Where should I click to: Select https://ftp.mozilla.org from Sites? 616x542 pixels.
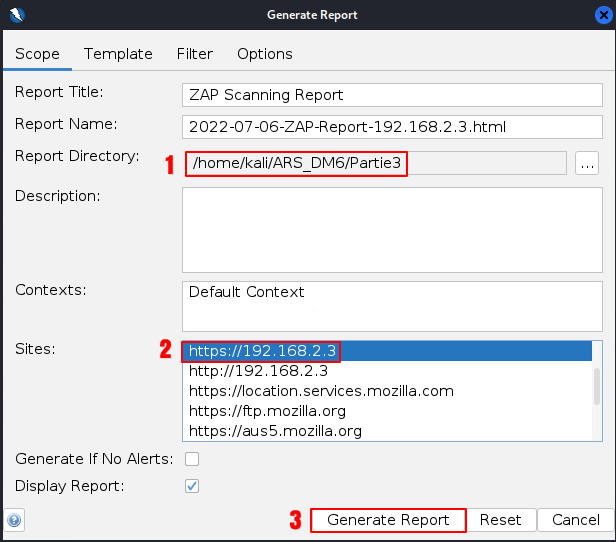pyautogui.click(x=265, y=411)
